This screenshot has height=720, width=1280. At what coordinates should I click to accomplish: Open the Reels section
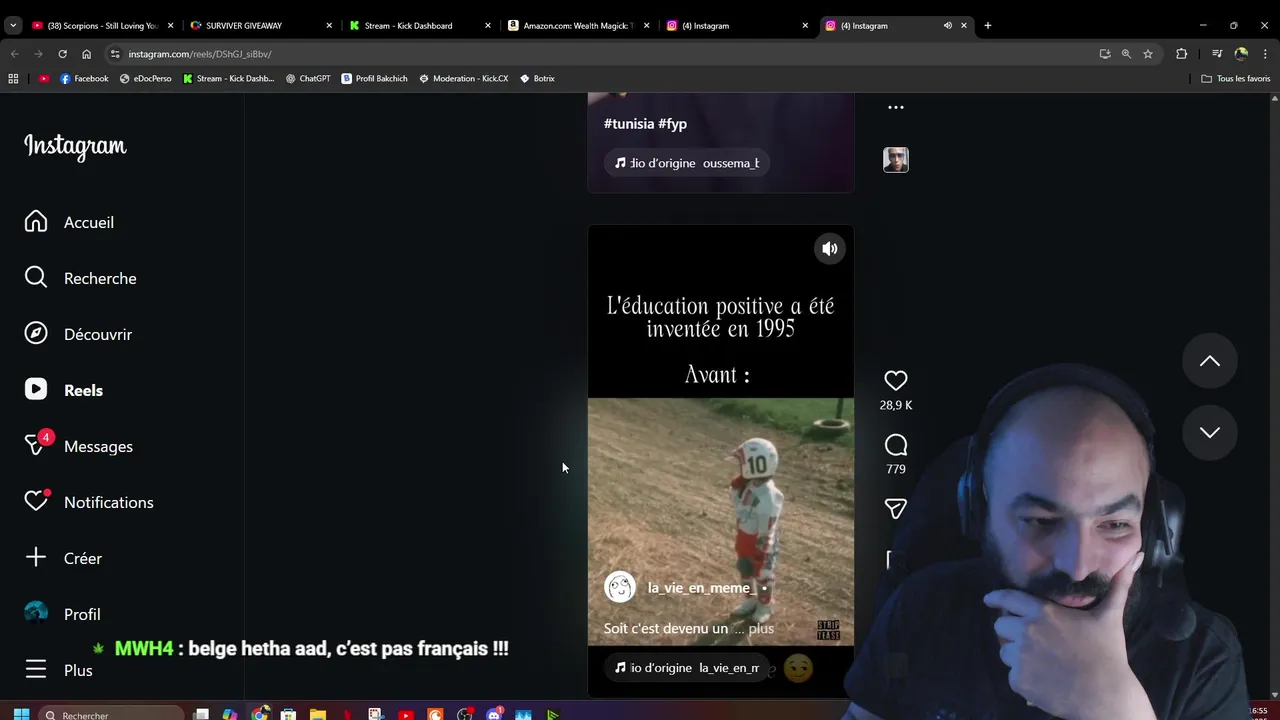pos(64,390)
